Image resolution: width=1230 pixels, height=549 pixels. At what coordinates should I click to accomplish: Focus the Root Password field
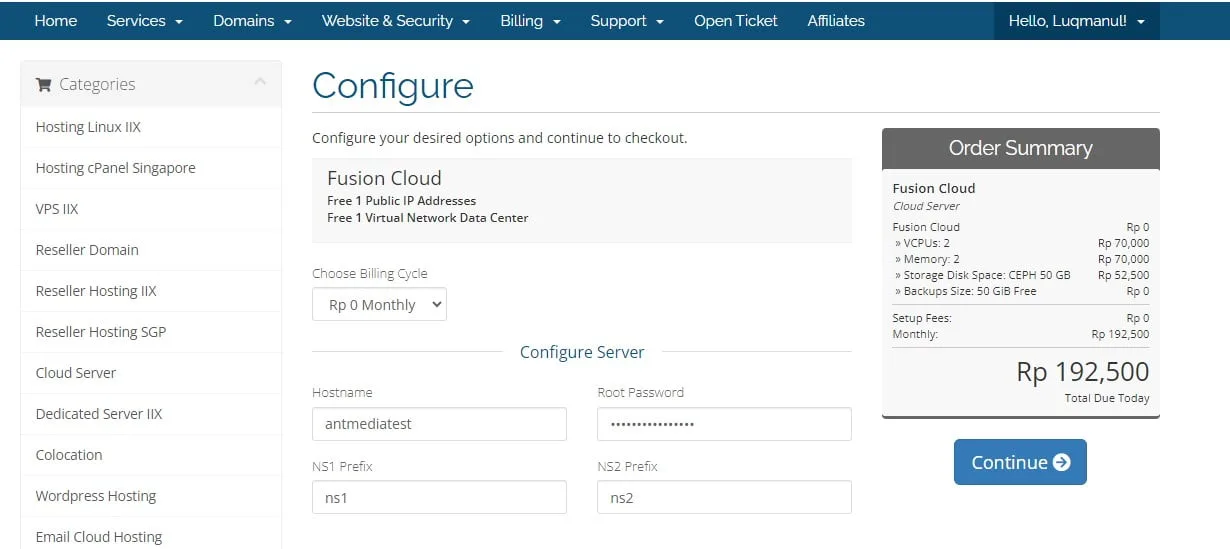coord(724,424)
